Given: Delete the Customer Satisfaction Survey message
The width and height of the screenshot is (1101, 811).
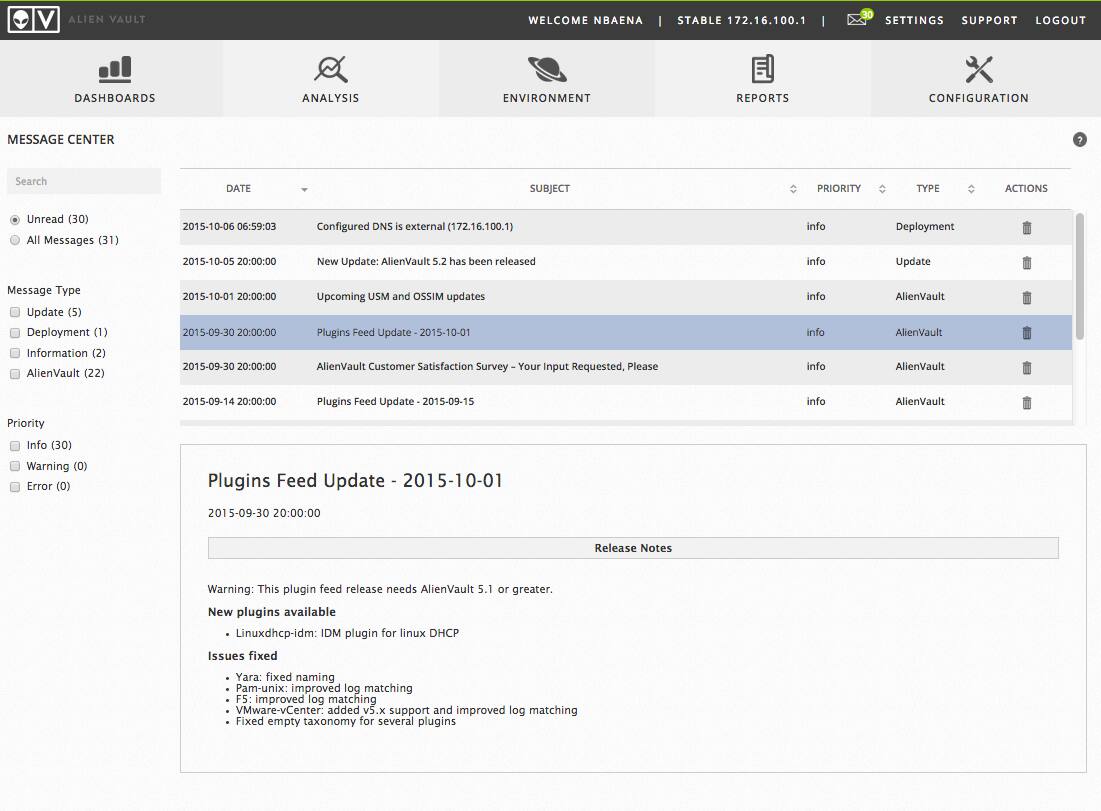Looking at the screenshot, I should coord(1027,367).
